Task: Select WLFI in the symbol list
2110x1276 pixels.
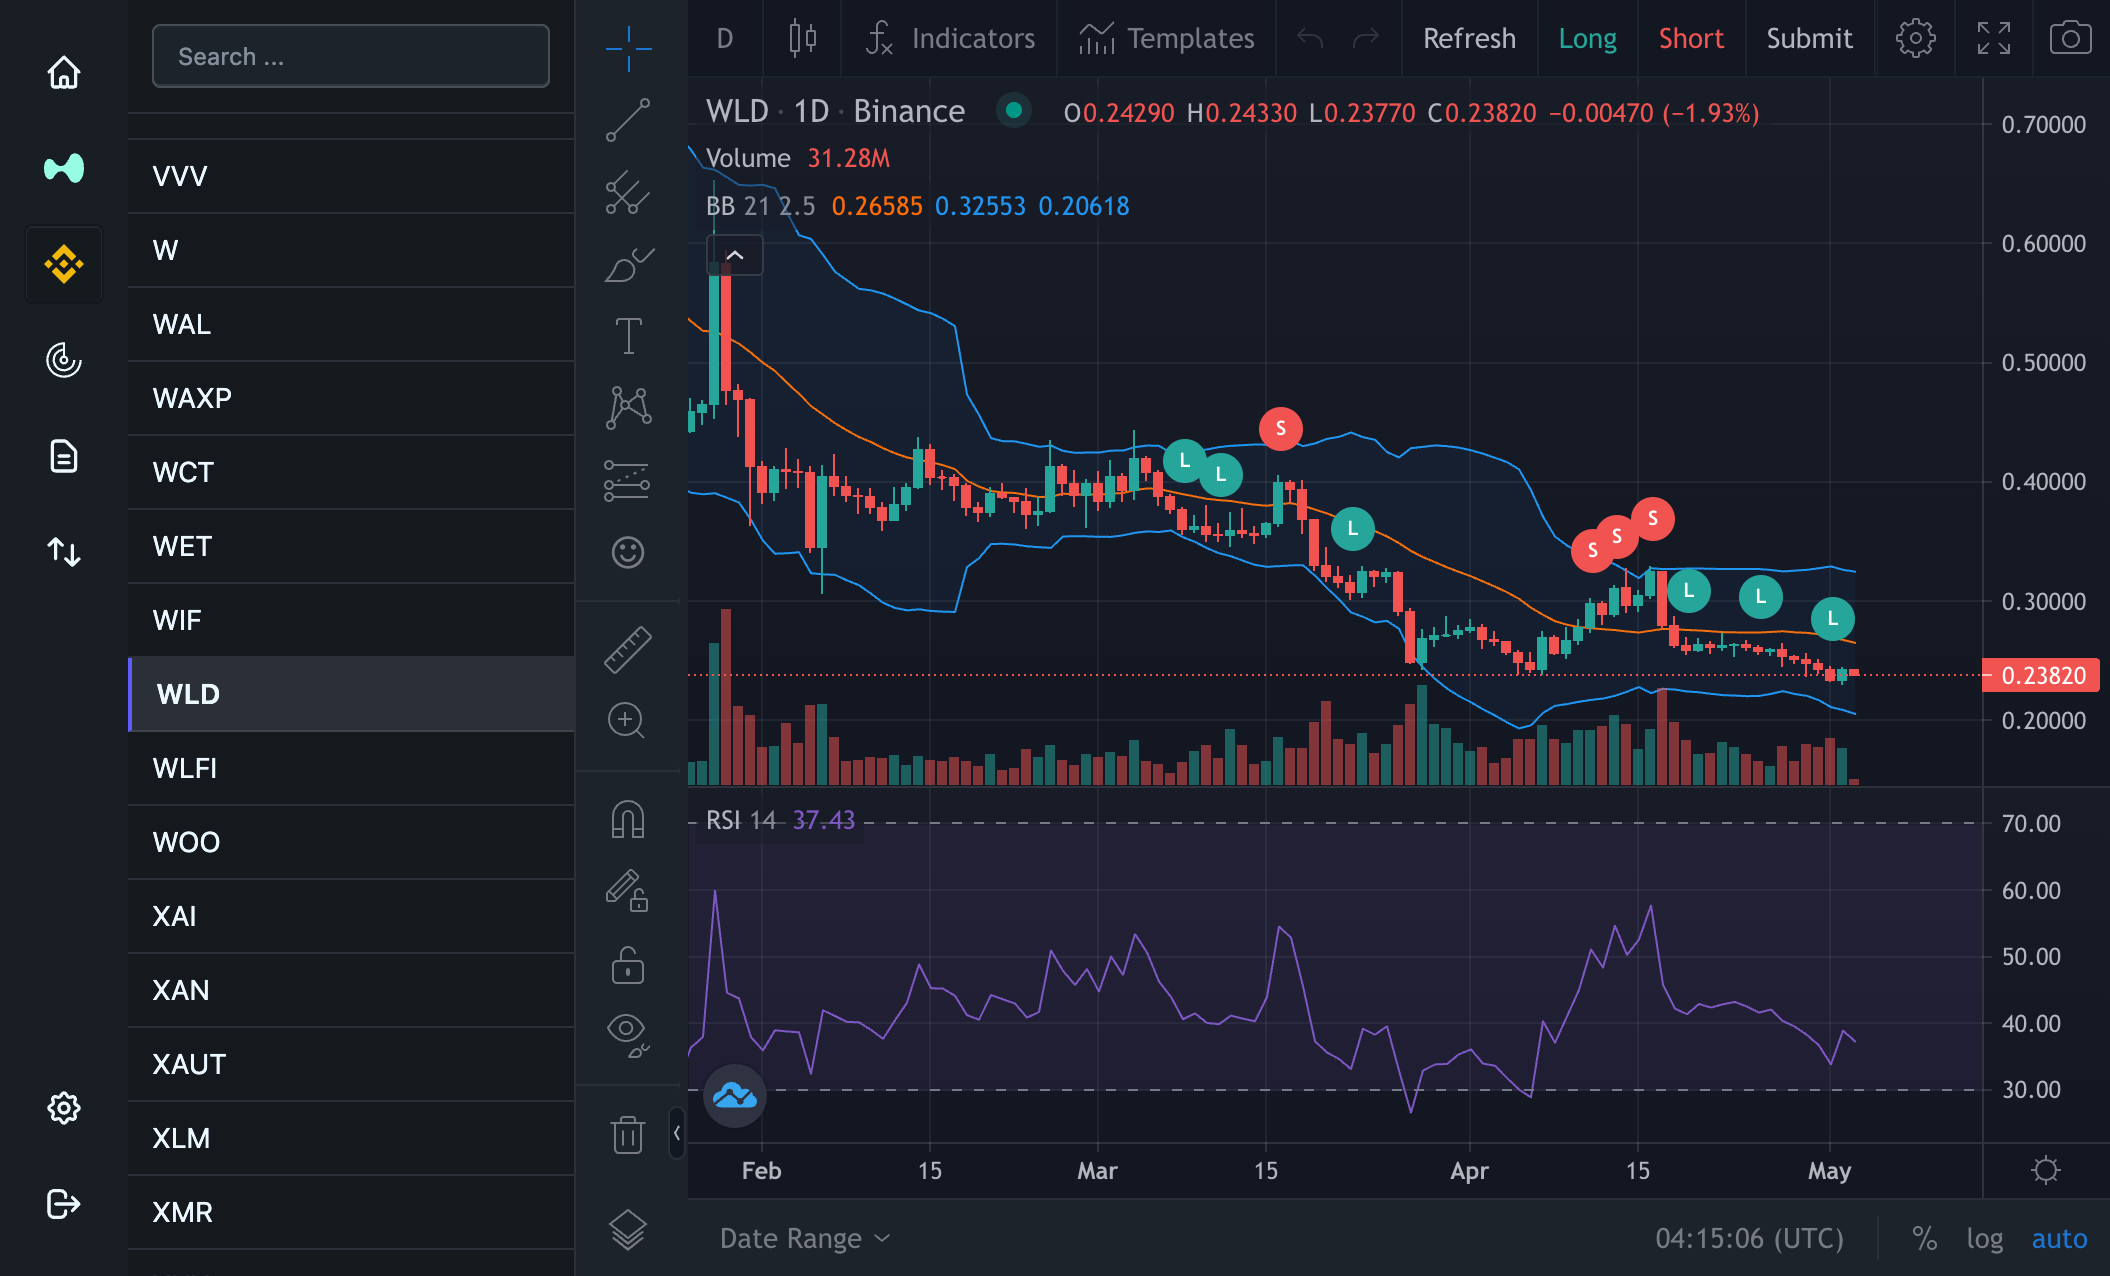Action: coord(351,768)
